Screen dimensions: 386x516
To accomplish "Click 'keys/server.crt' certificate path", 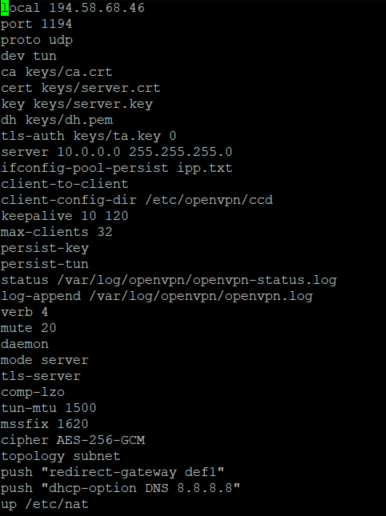I will coord(101,88).
